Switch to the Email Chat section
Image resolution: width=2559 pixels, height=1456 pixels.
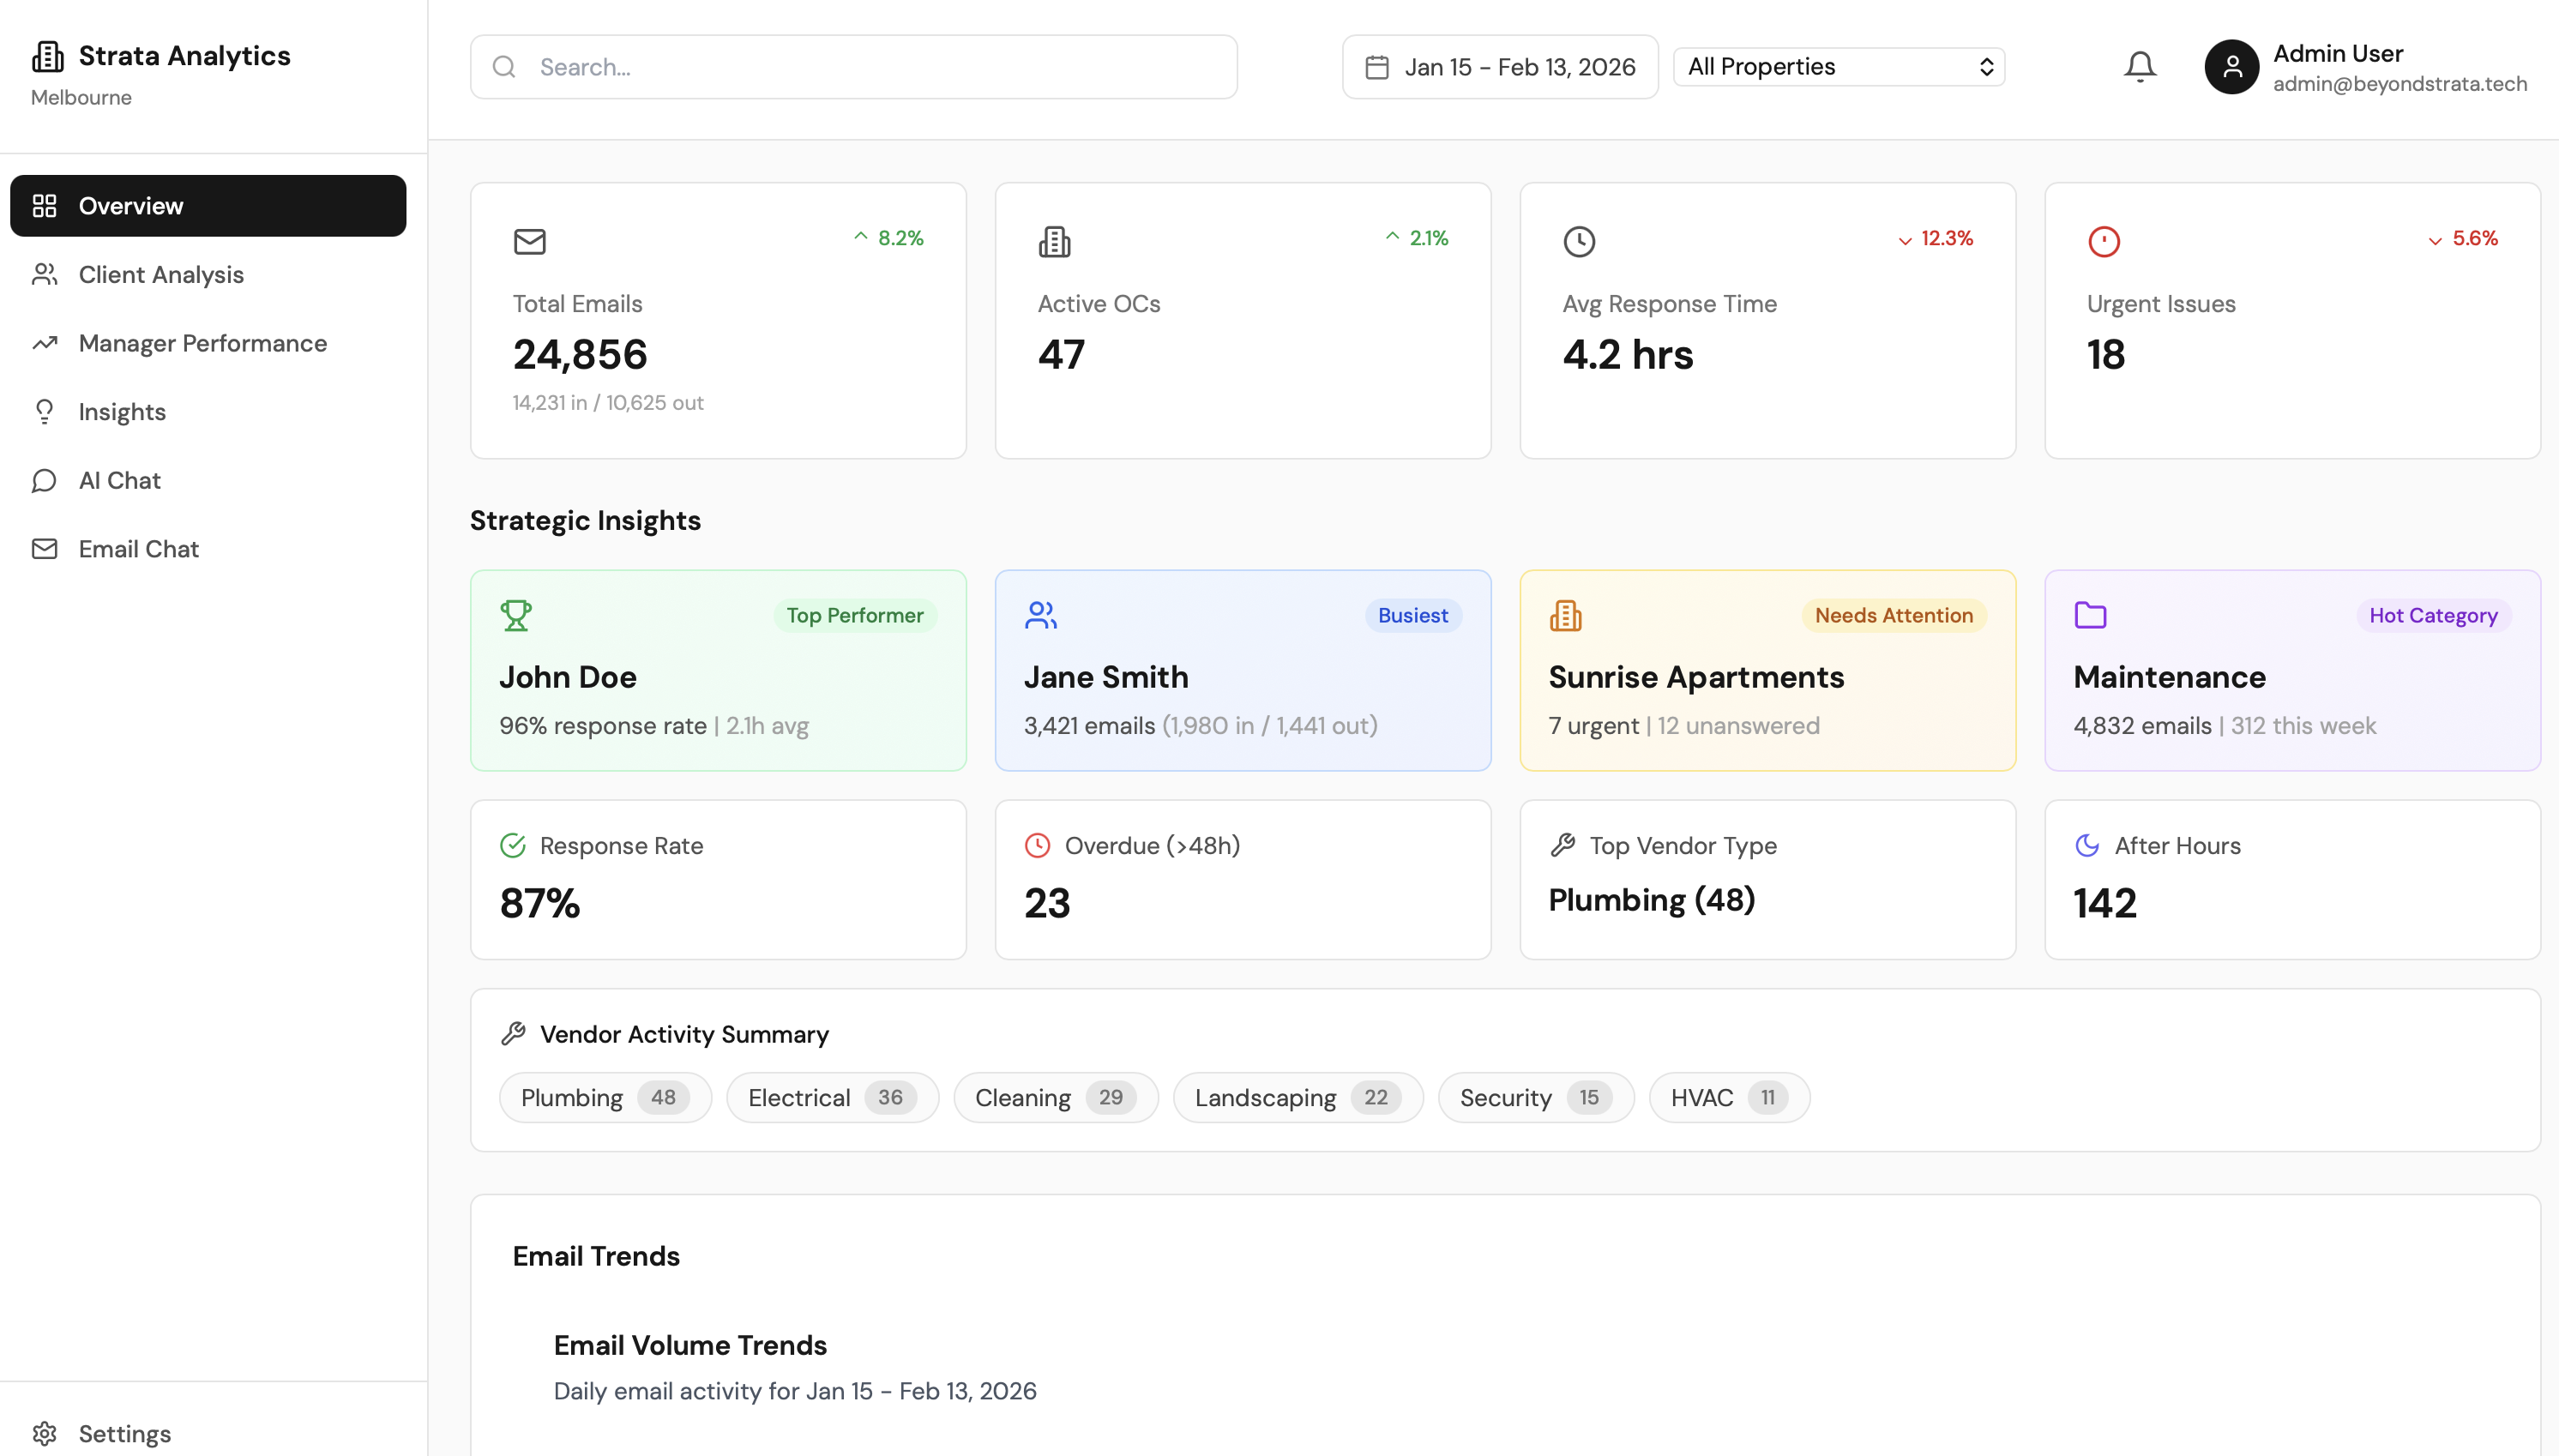click(139, 548)
